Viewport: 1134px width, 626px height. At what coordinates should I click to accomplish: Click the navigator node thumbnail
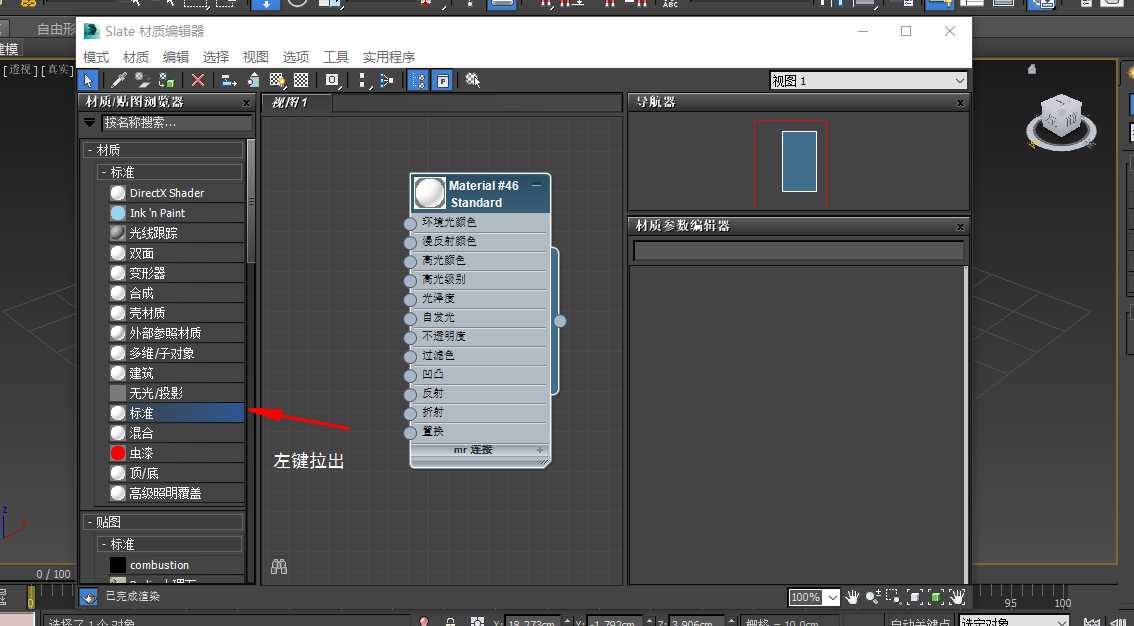coord(799,161)
